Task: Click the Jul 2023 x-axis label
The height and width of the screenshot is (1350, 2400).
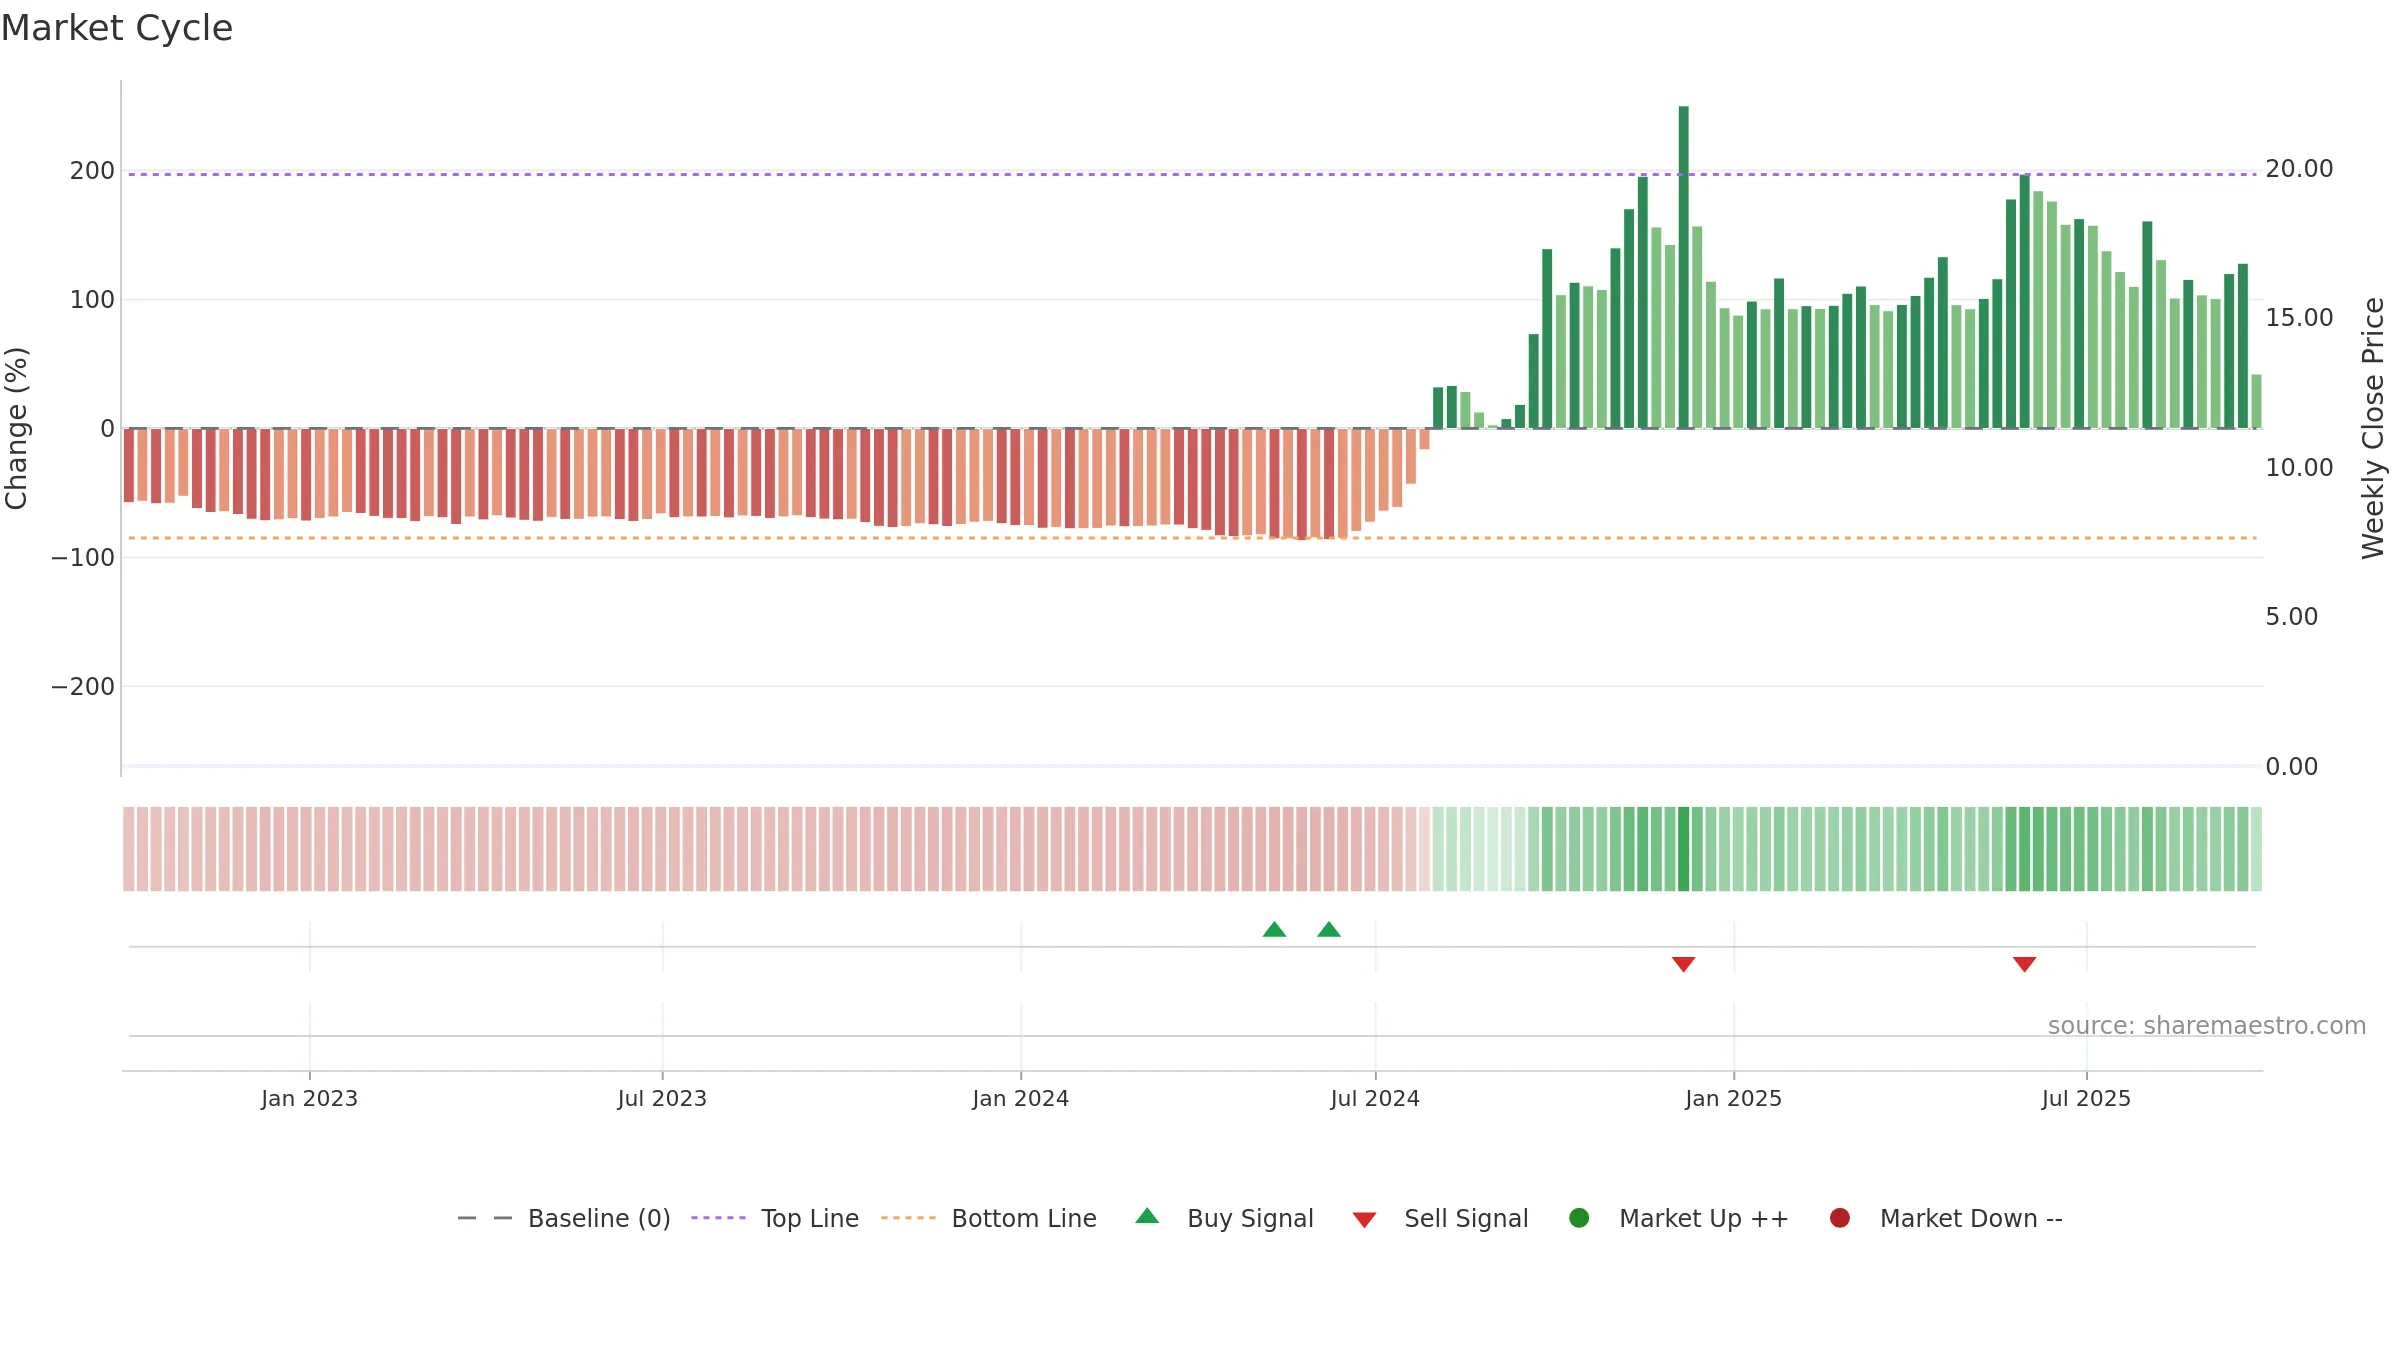Action: click(x=662, y=1098)
